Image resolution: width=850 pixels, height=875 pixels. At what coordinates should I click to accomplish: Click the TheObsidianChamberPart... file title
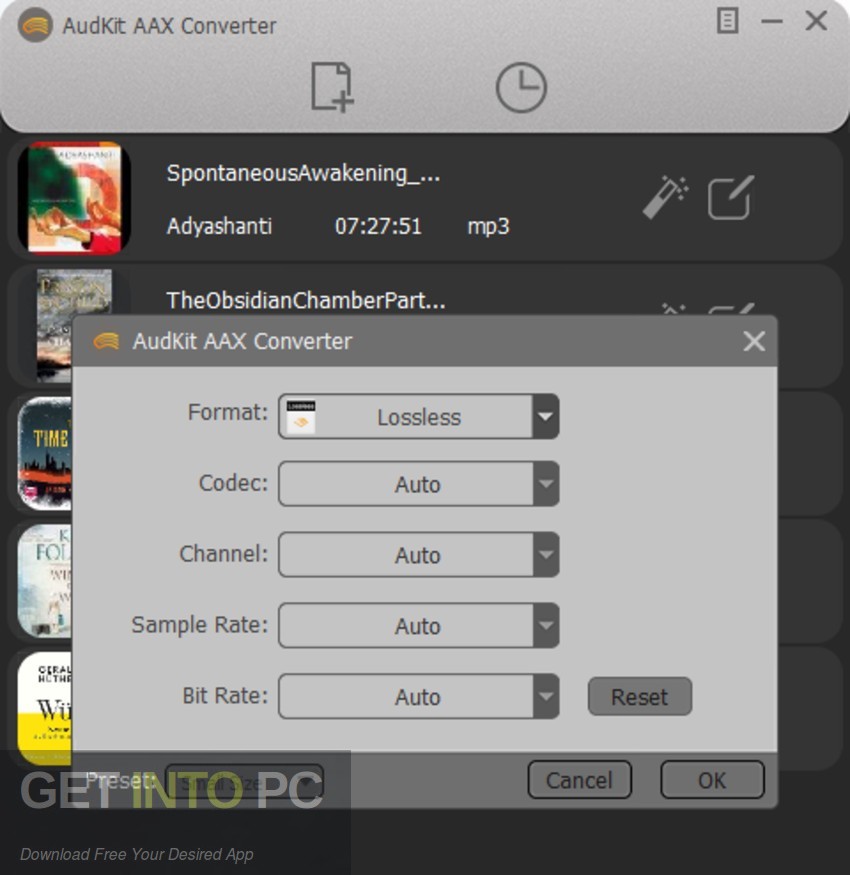306,300
